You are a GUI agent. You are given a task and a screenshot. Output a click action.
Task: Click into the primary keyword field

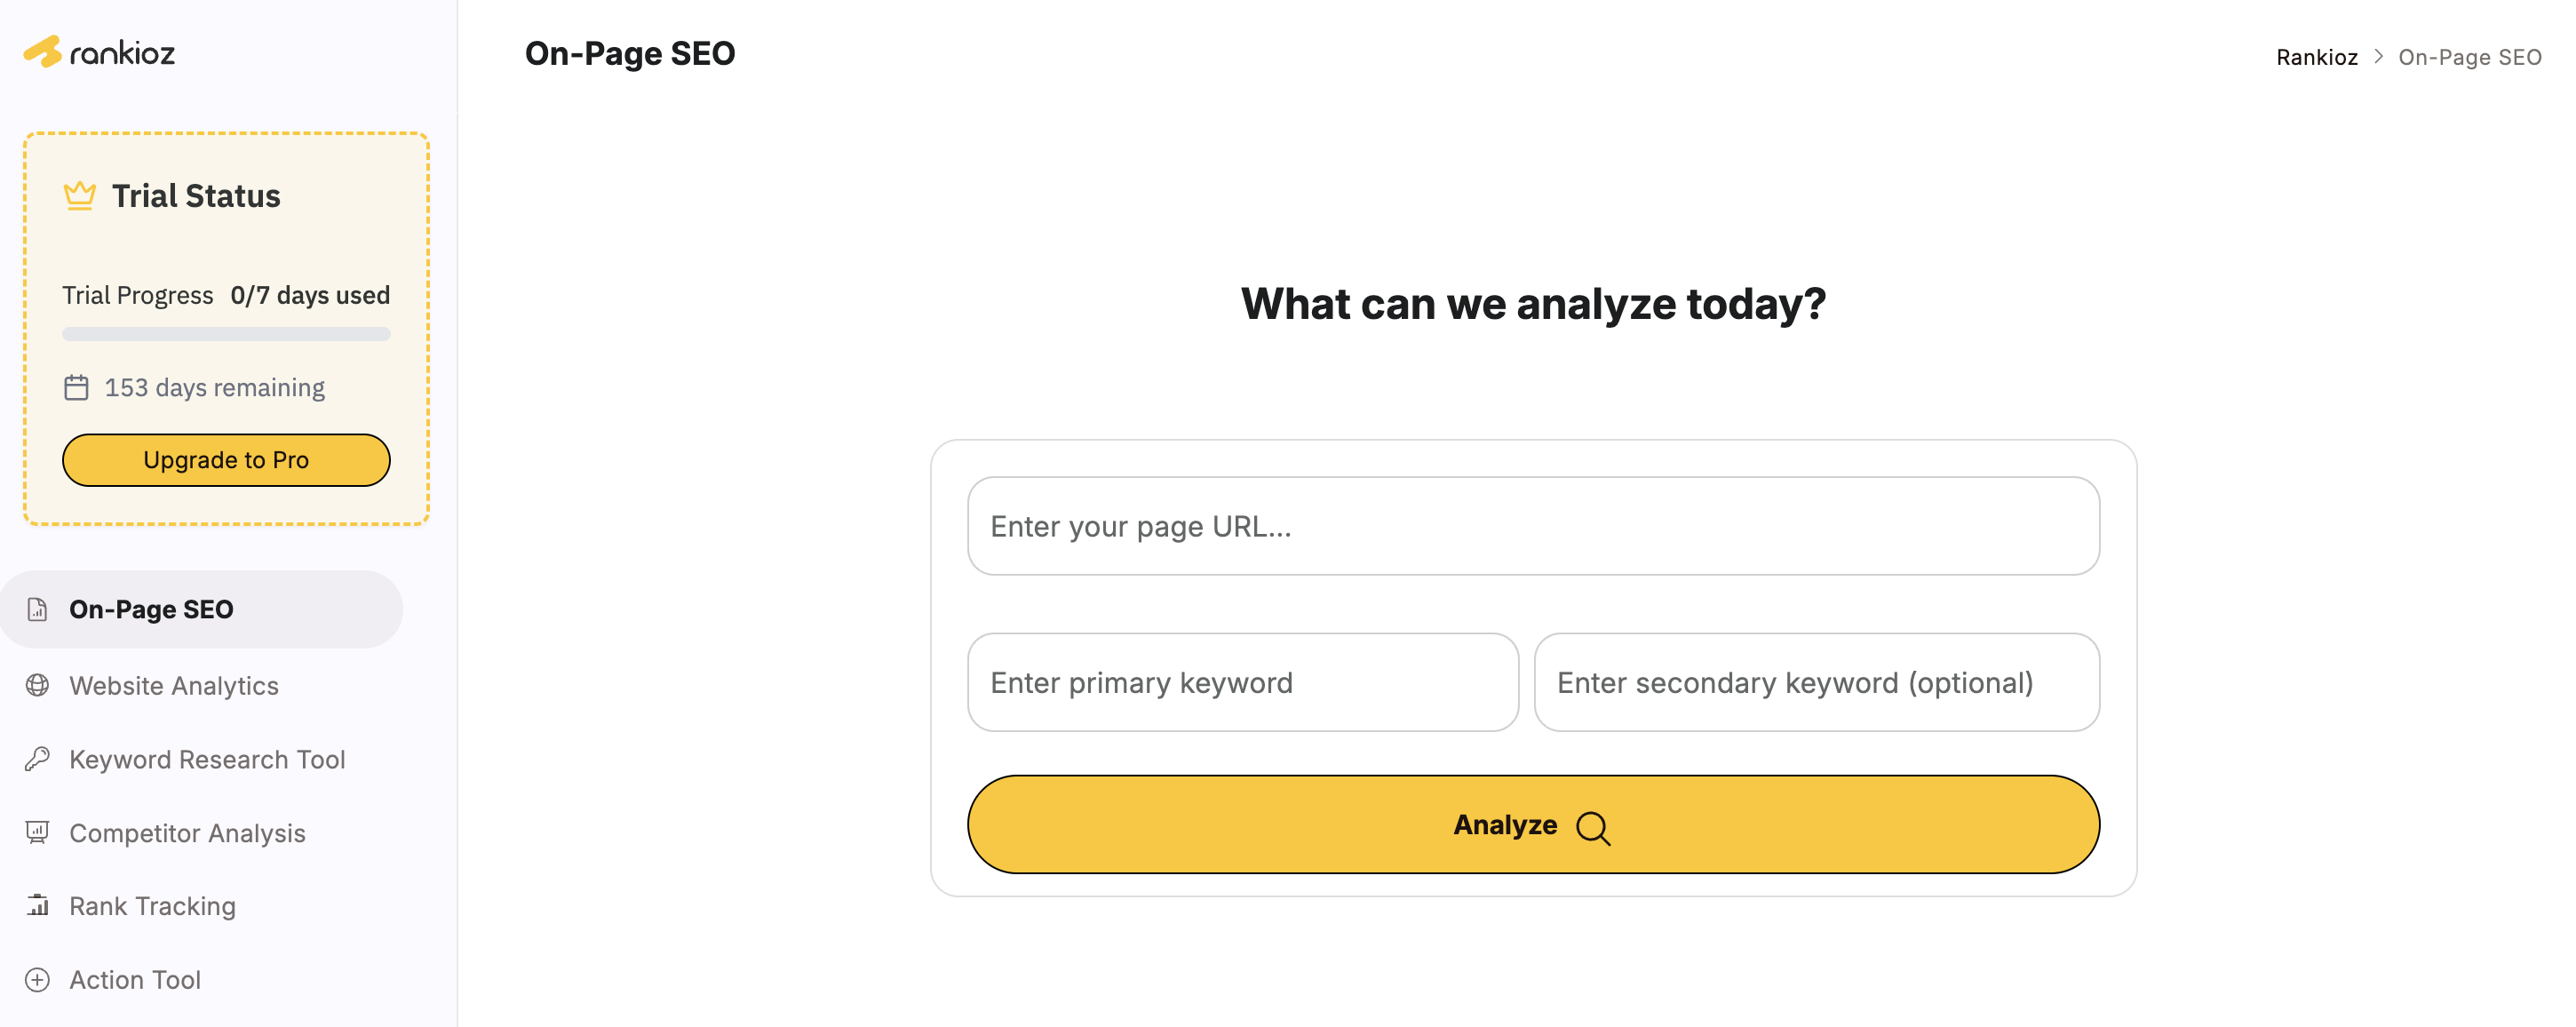pos(1242,682)
